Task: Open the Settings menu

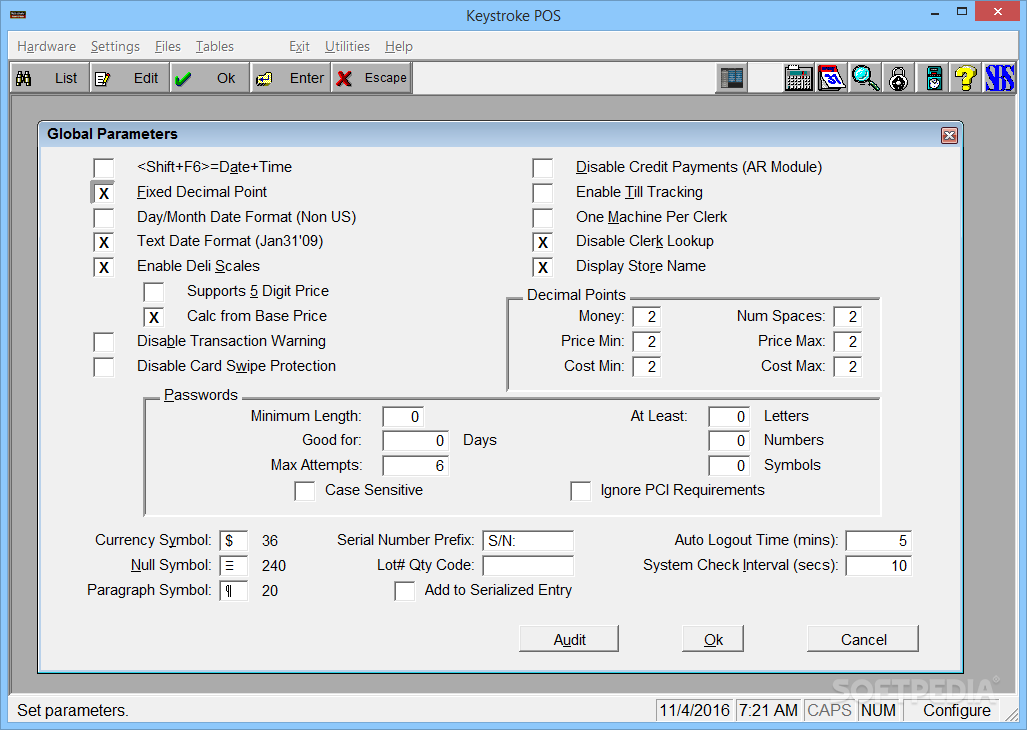Action: [115, 46]
